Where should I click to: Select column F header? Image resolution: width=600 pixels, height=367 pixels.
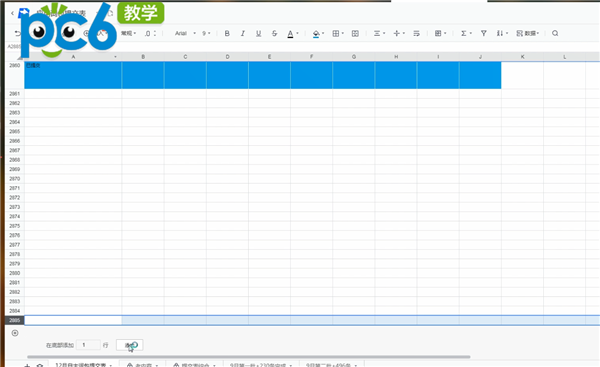[x=311, y=57]
